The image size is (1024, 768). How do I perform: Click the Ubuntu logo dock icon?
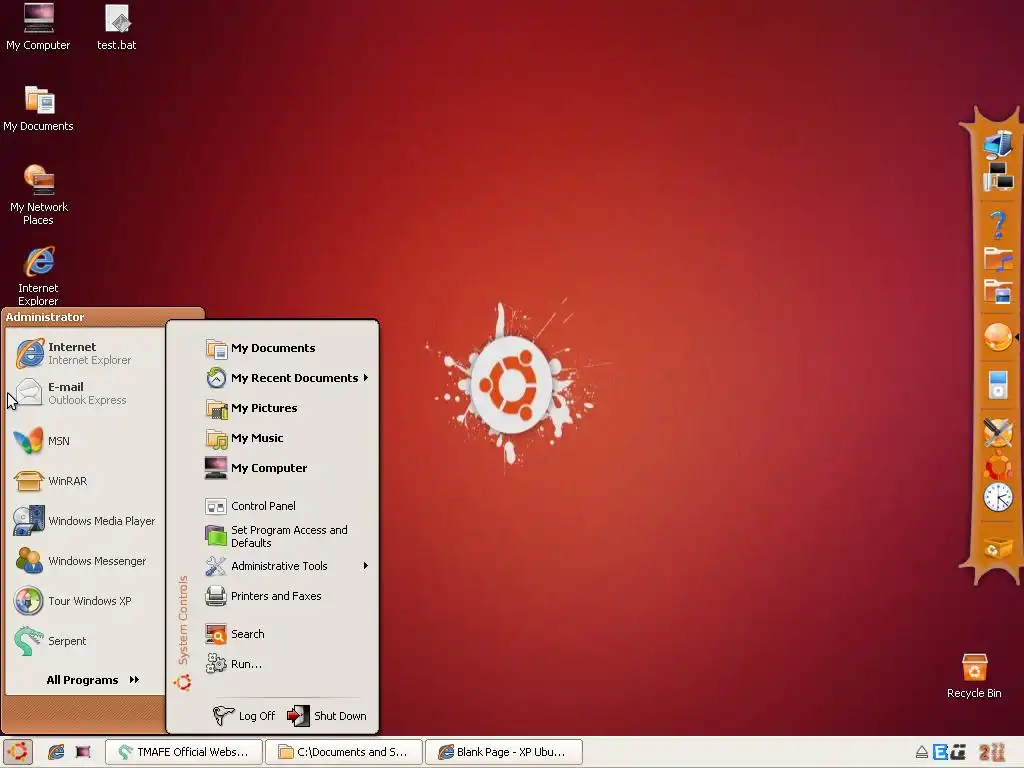click(998, 466)
